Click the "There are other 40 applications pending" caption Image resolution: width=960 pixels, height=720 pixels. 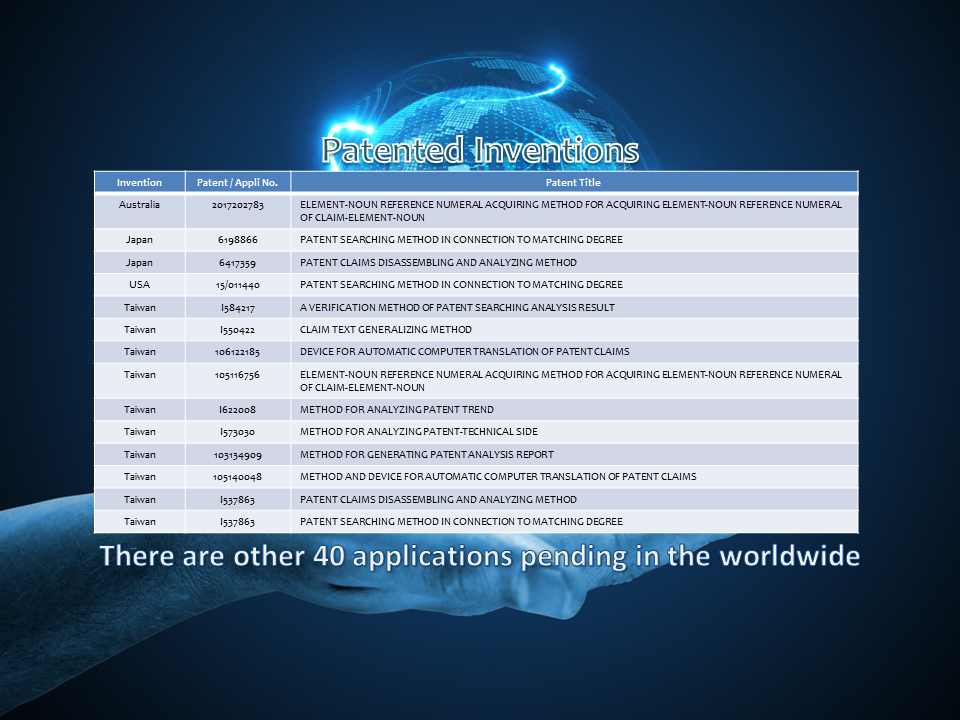480,556
